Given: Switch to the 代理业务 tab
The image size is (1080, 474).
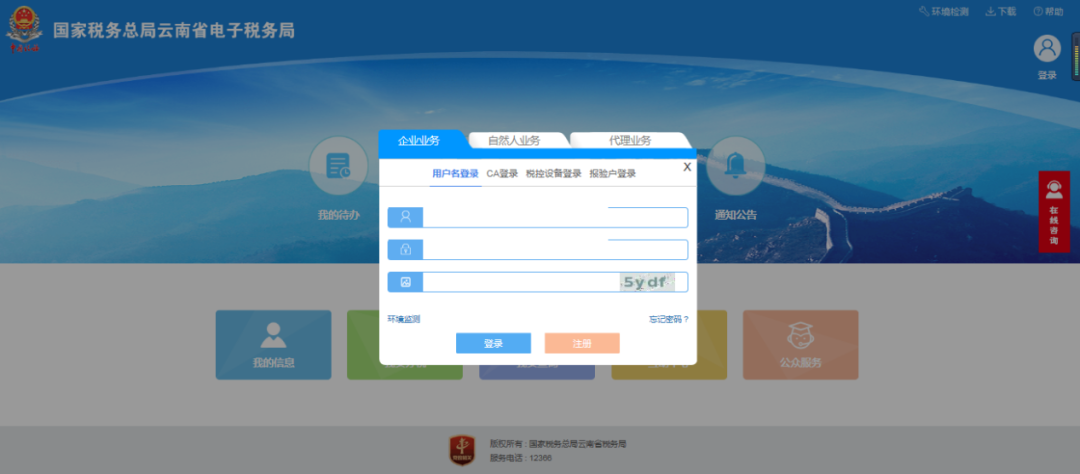Looking at the screenshot, I should (x=629, y=140).
